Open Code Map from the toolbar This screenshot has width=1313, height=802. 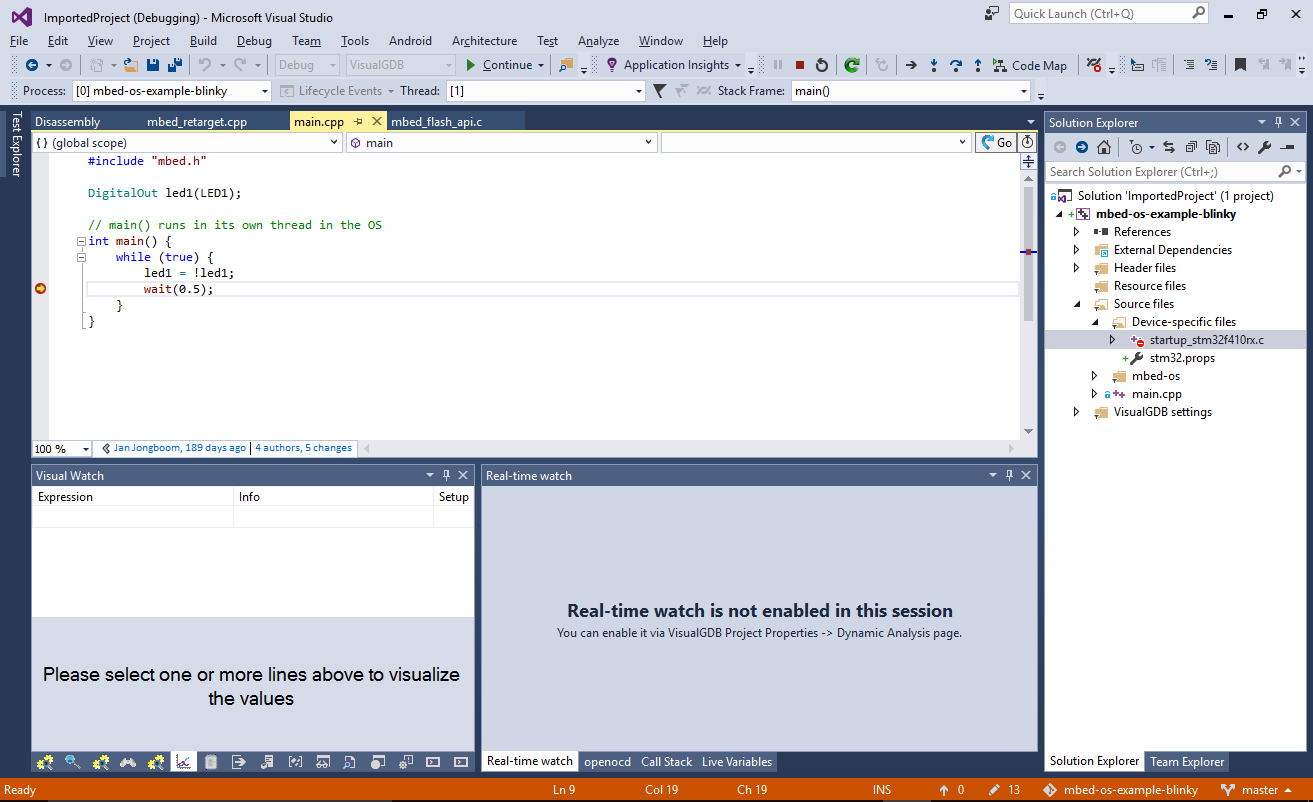pyautogui.click(x=1030, y=65)
